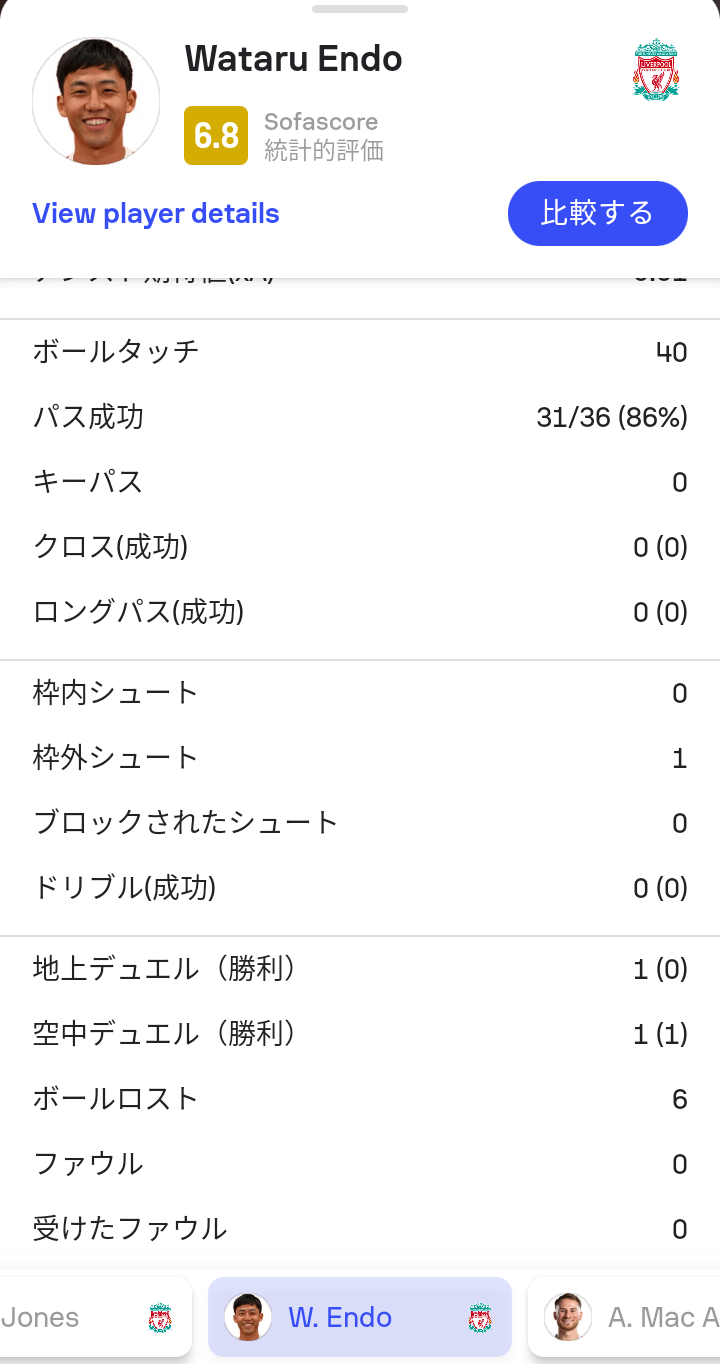Tap the ボールロスト stat row
Screen dimensions: 720x1364
360,1099
